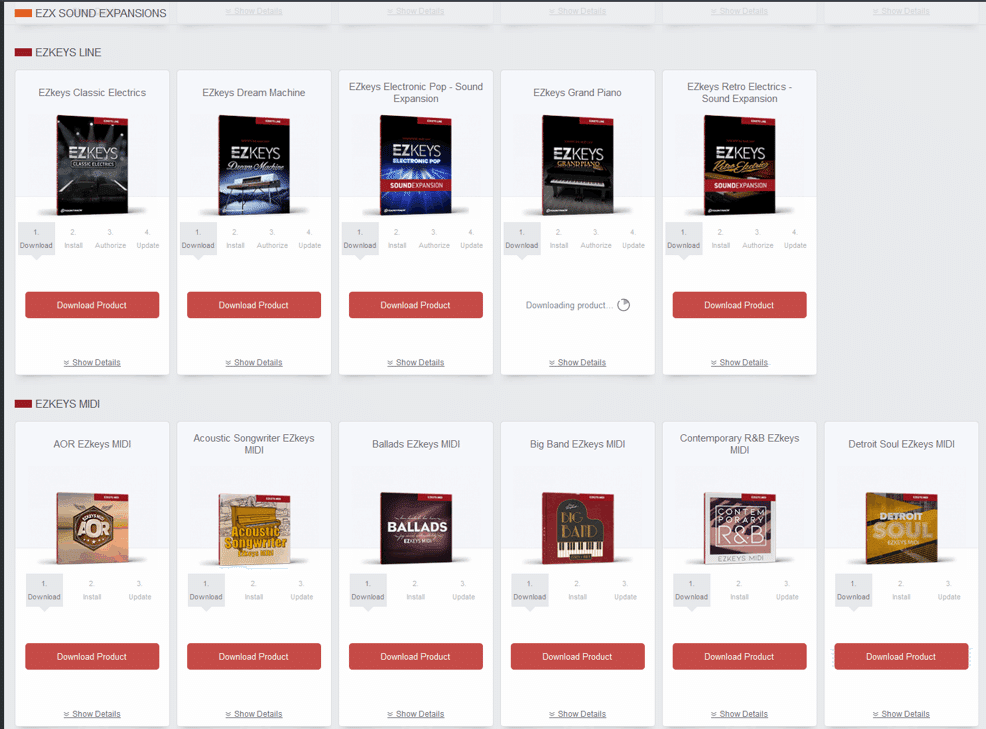The width and height of the screenshot is (986, 729).
Task: Click the spinner beside Downloading product
Action: click(x=624, y=305)
